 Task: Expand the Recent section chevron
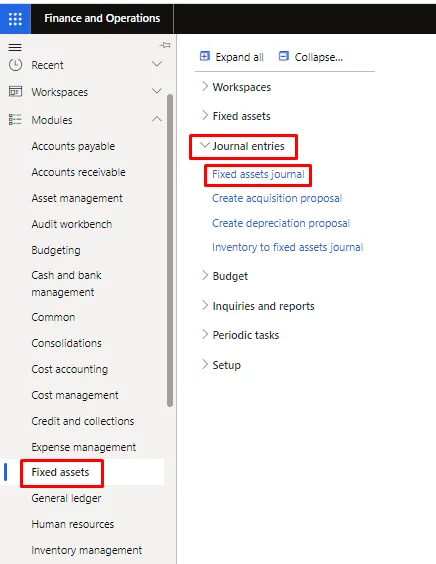[x=157, y=64]
